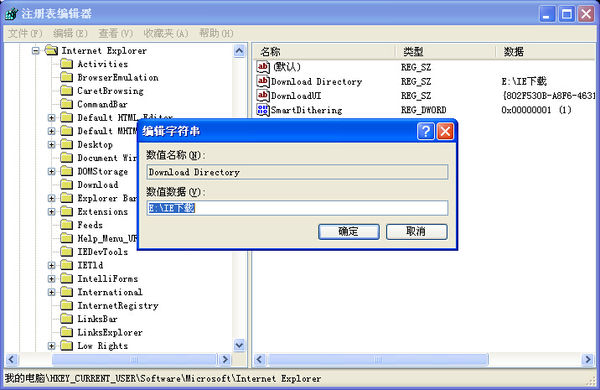
Task: Expand the Low Rights tree node
Action: [x=51, y=346]
